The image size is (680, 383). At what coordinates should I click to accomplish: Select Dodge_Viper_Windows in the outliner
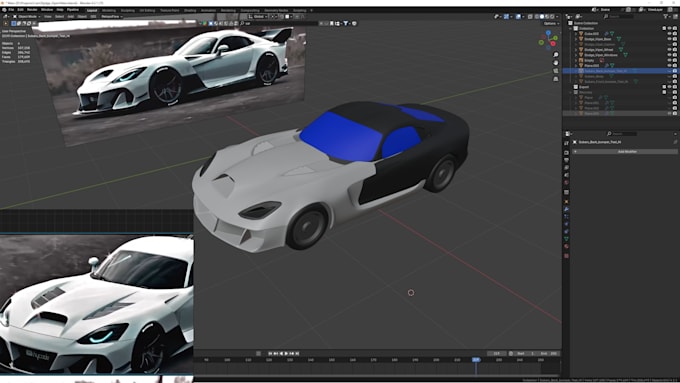(x=601, y=55)
